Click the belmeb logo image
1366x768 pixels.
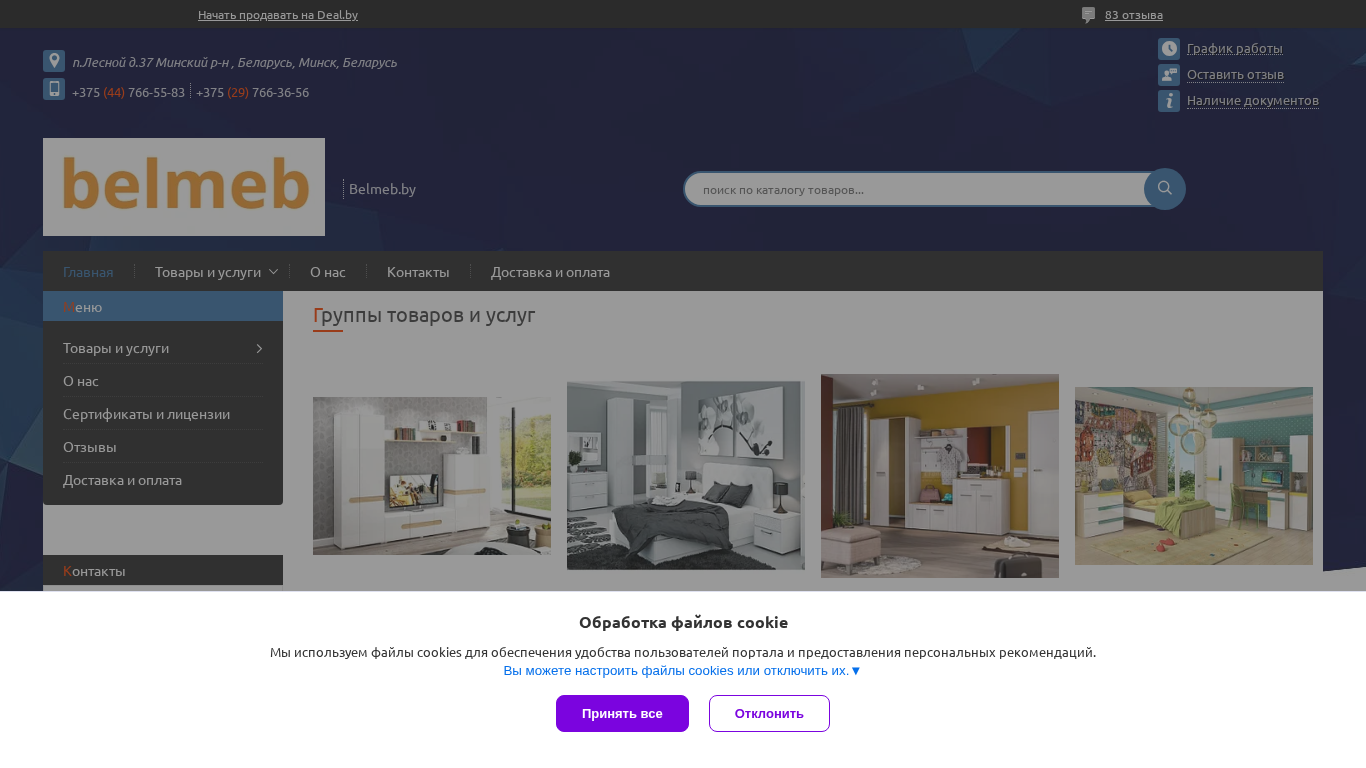coord(184,187)
